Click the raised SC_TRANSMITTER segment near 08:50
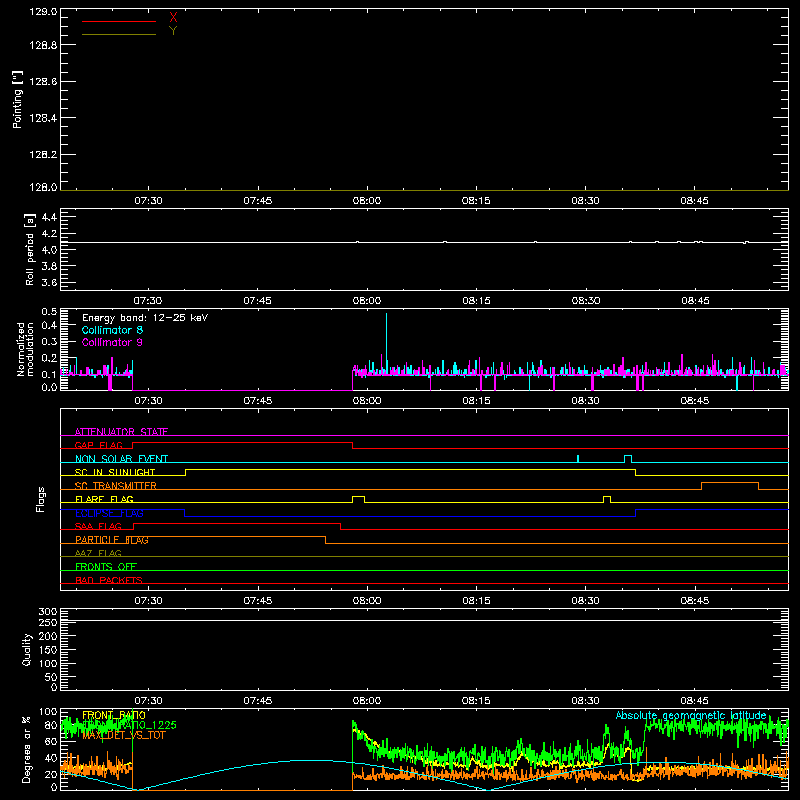The width and height of the screenshot is (800, 800). tap(730, 485)
